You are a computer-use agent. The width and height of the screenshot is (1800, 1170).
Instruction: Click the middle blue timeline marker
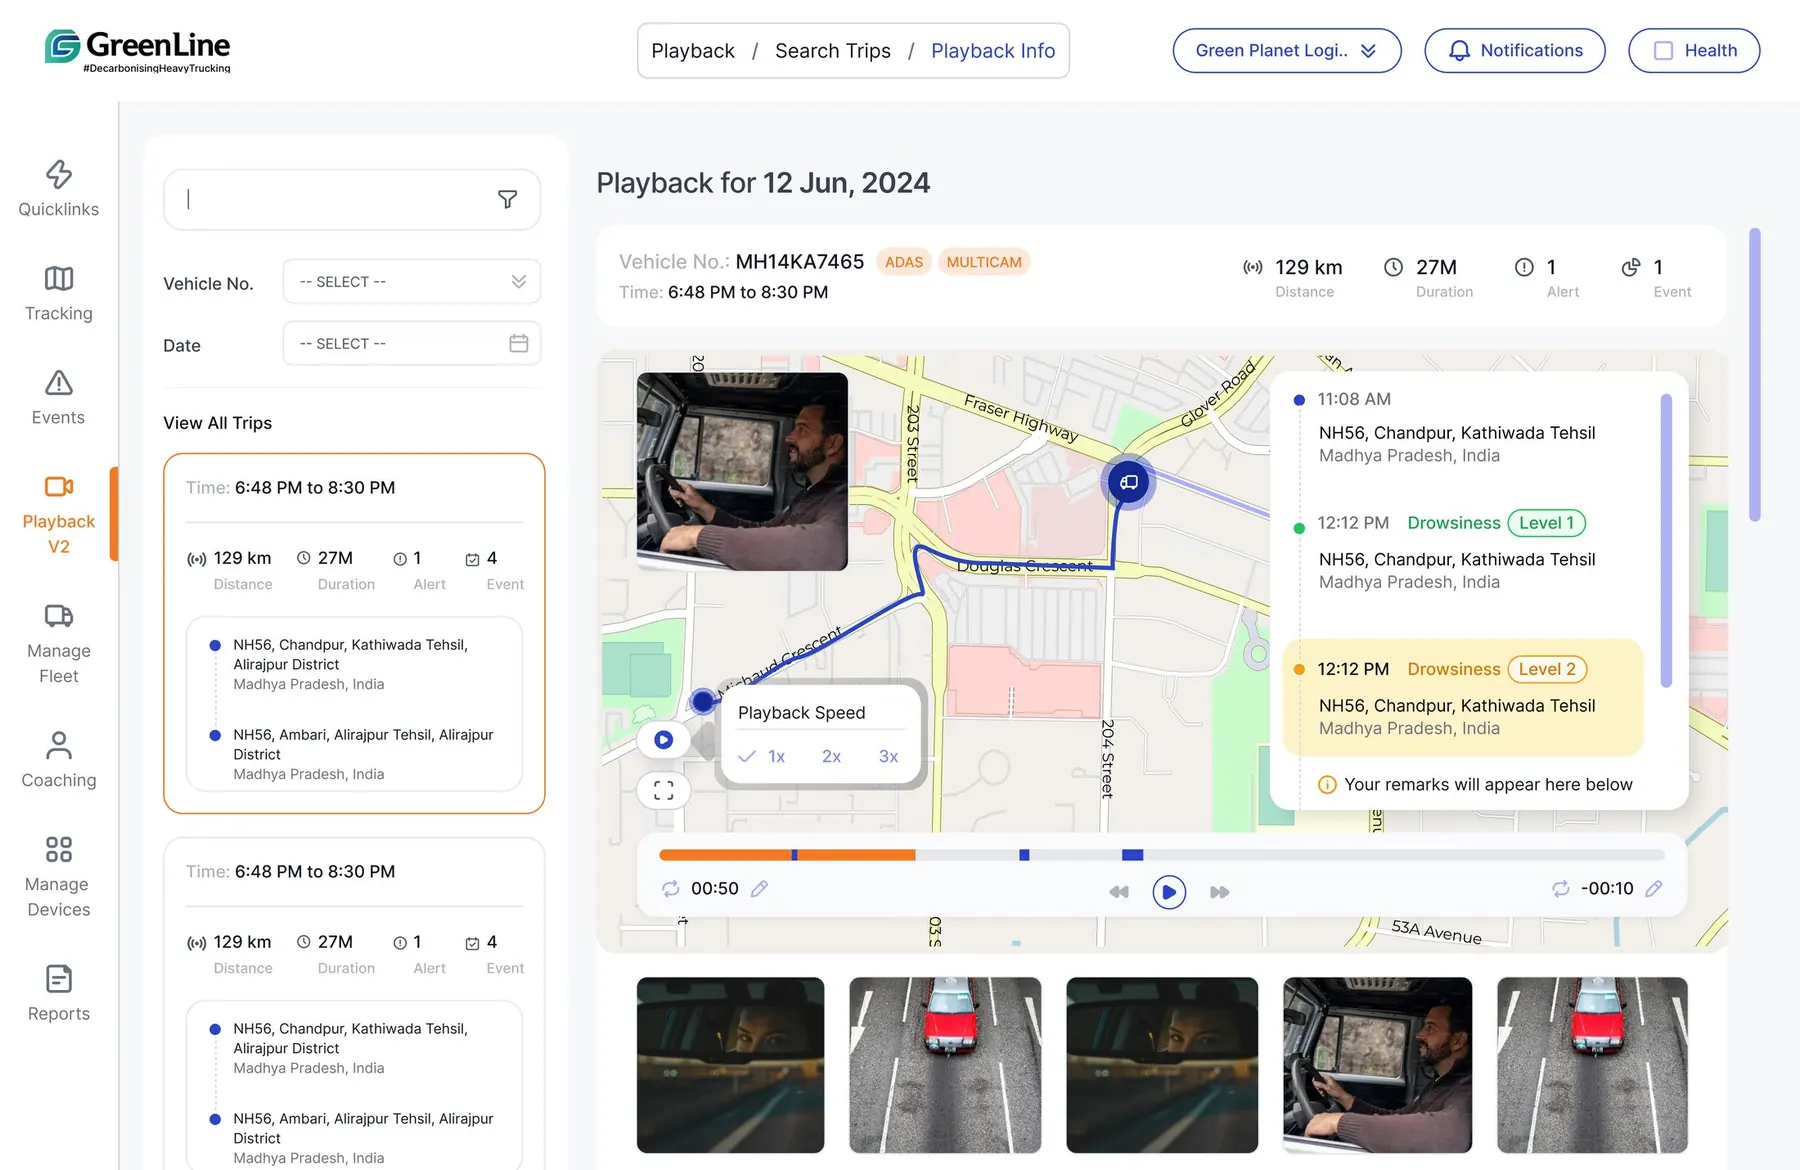pyautogui.click(x=1024, y=855)
